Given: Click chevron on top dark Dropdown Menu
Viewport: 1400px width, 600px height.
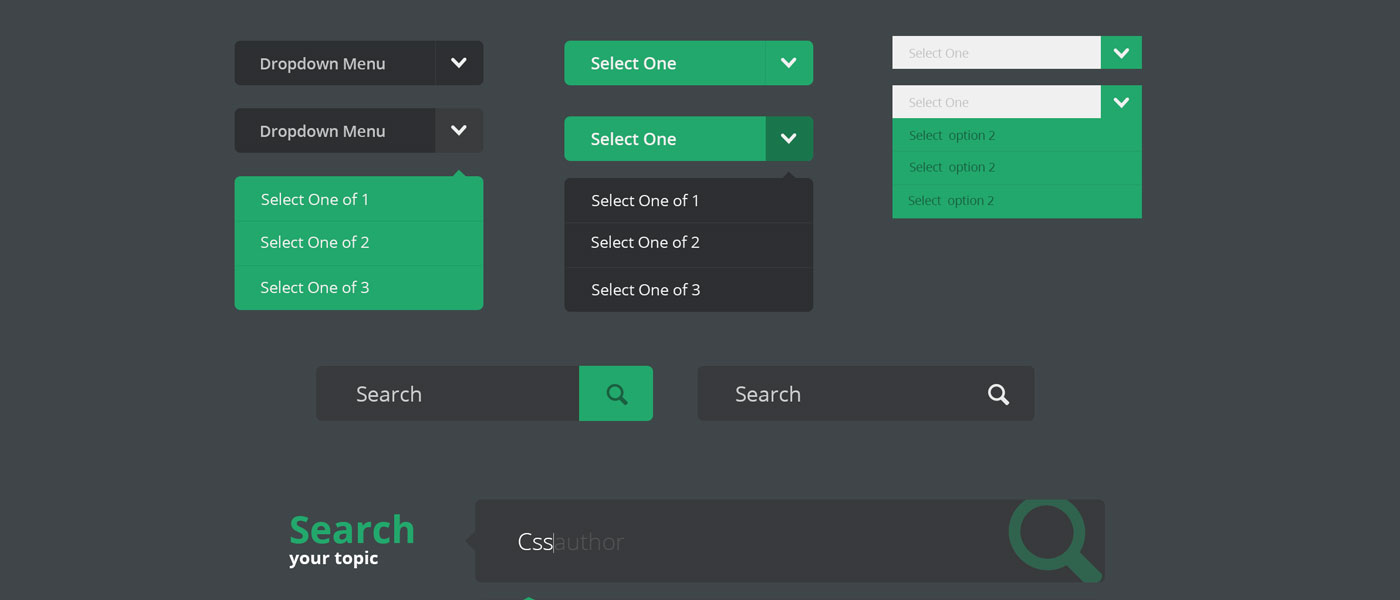Looking at the screenshot, I should click(x=459, y=63).
